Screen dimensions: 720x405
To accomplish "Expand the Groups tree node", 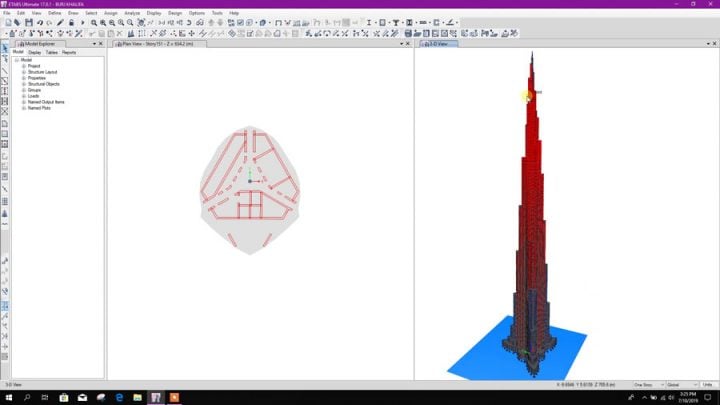I will click(x=24, y=90).
